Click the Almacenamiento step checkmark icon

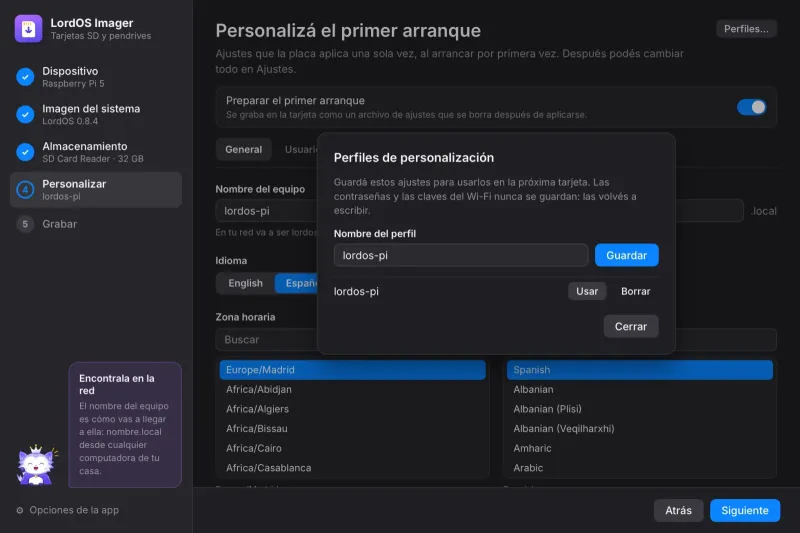pos(25,152)
